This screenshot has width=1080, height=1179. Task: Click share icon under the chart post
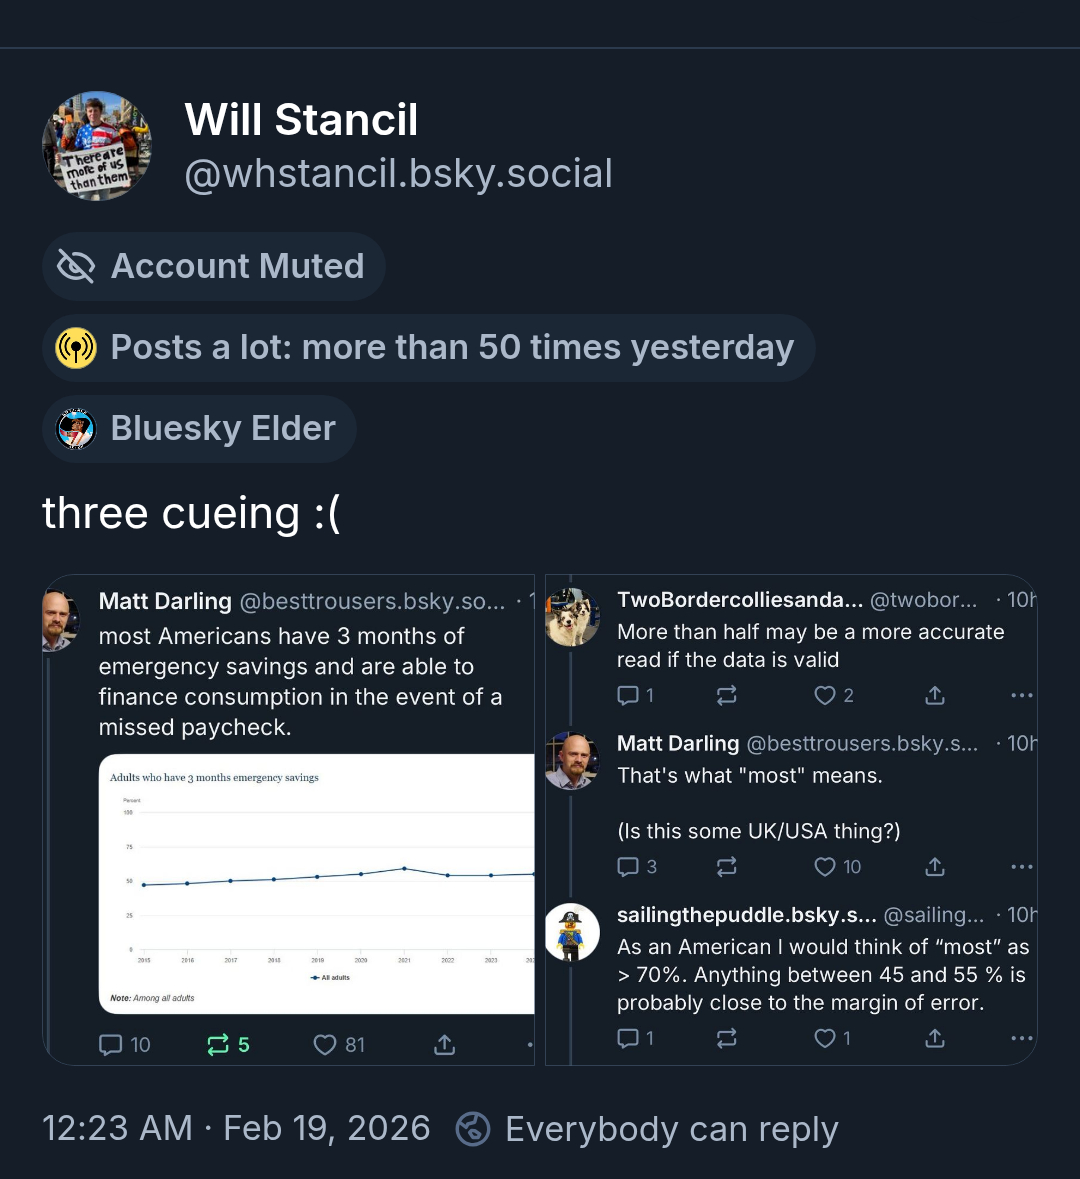[x=445, y=1045]
